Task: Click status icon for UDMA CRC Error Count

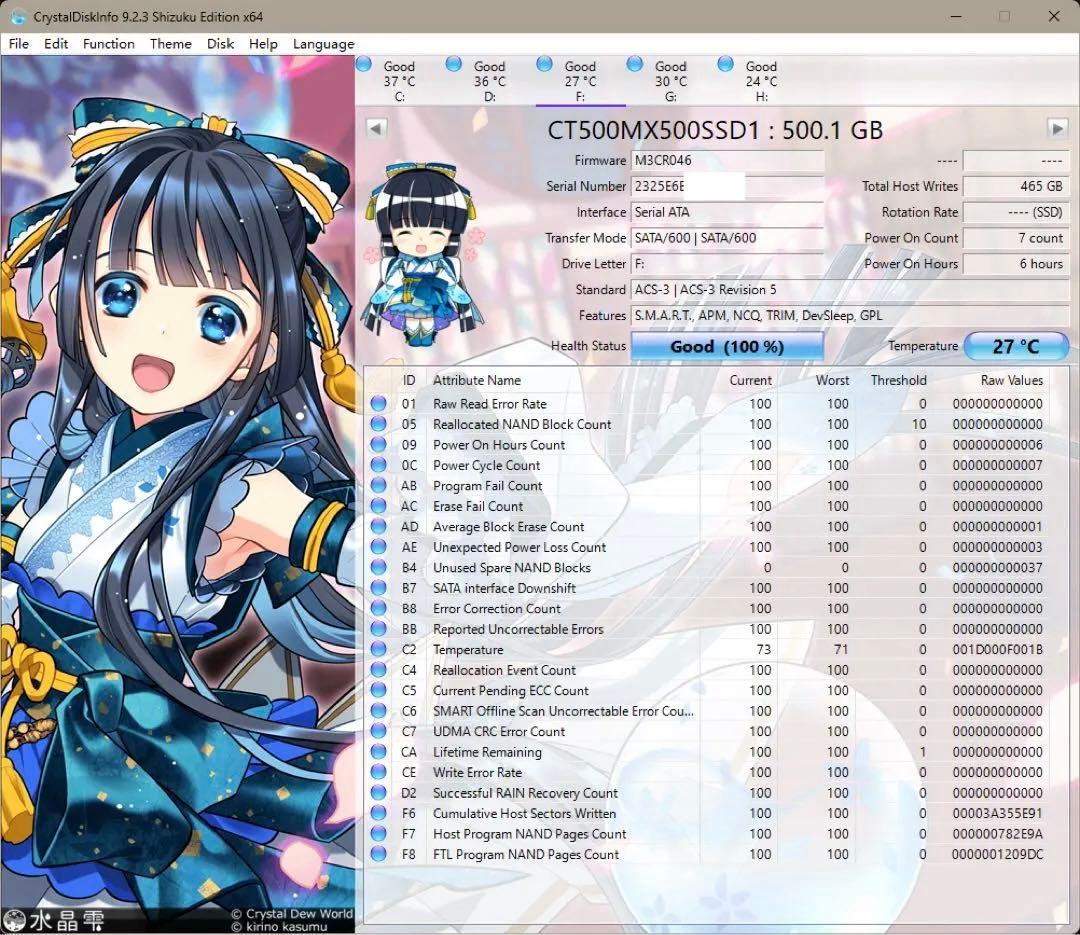Action: (378, 731)
